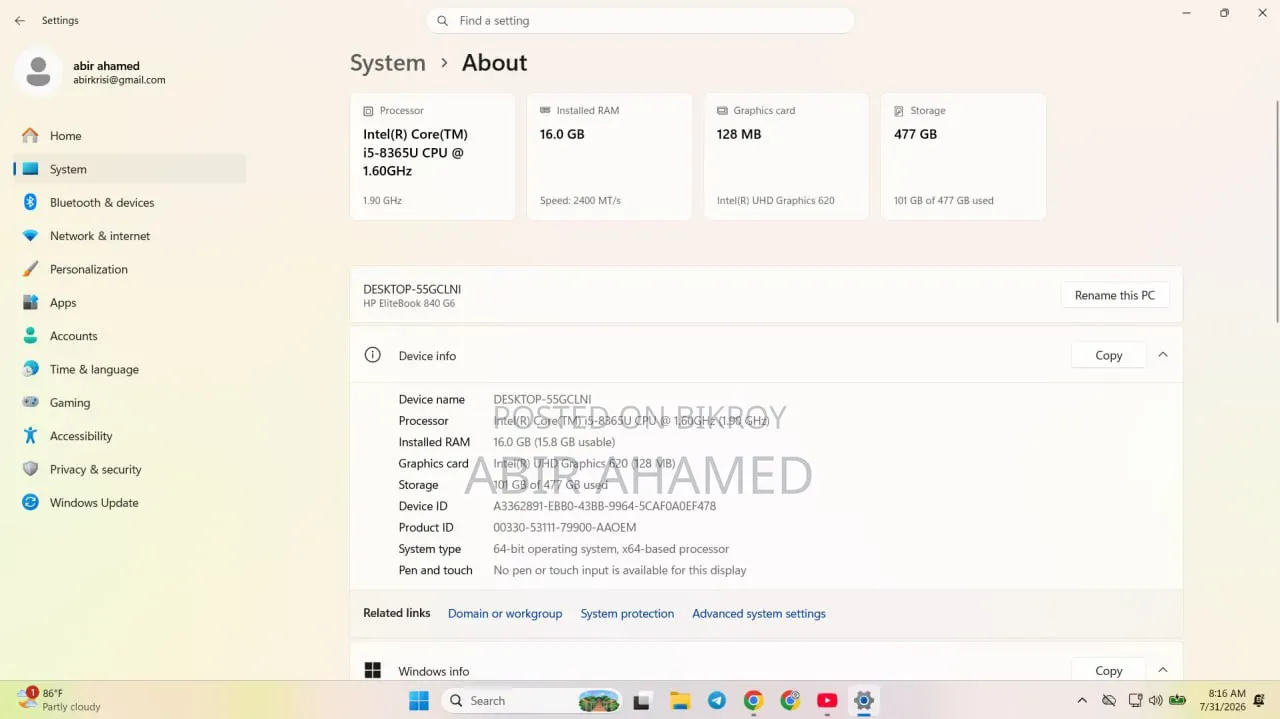Click the Time & language globe icon
This screenshot has width=1280, height=719.
(30, 369)
